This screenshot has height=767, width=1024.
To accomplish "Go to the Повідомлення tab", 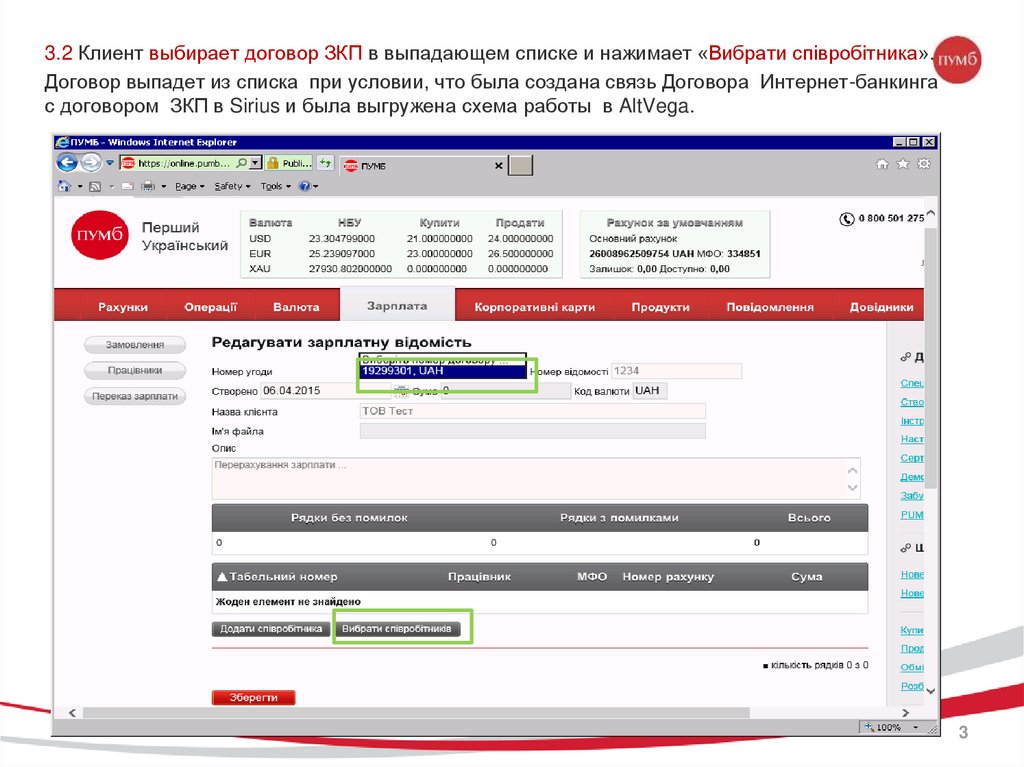I will [x=769, y=307].
